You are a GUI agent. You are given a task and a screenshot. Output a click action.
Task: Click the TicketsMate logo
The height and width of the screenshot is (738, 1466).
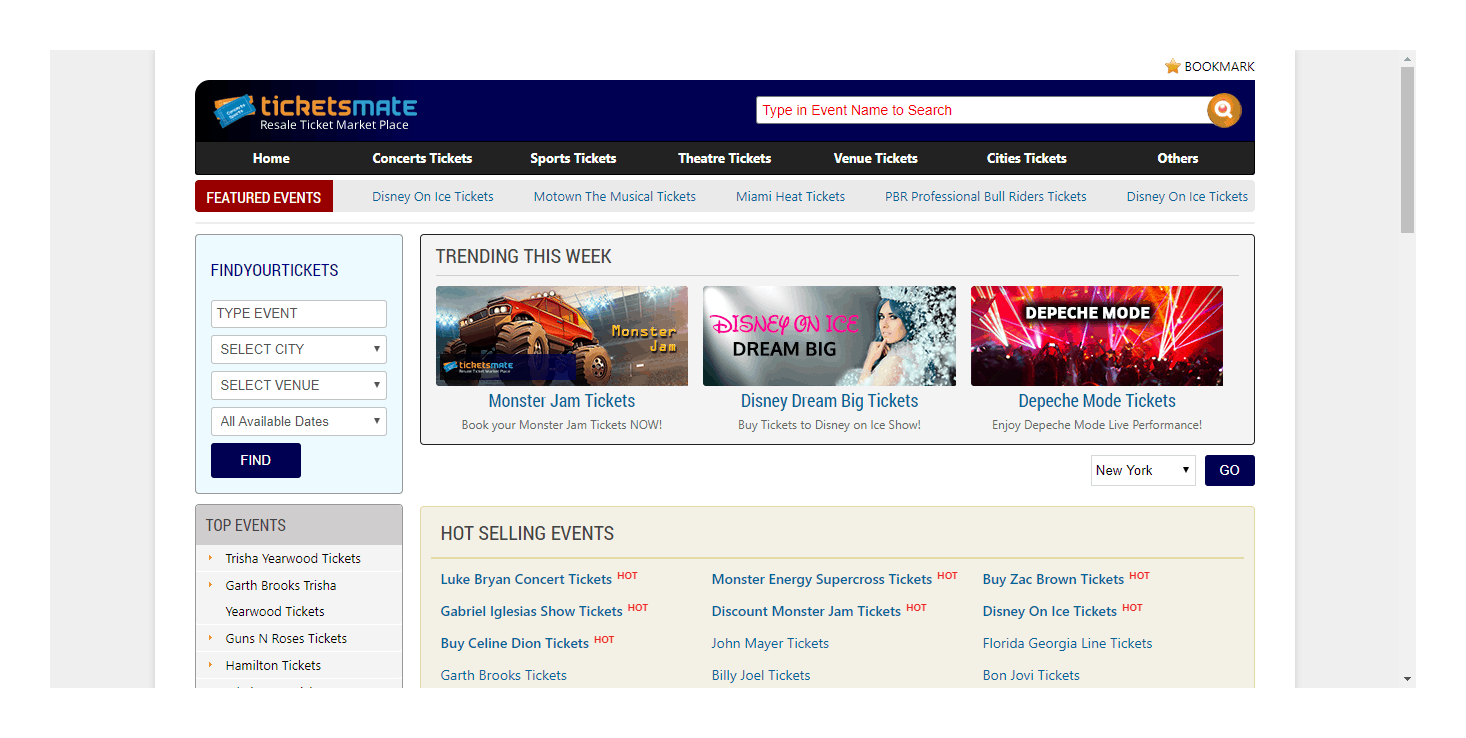pos(315,111)
